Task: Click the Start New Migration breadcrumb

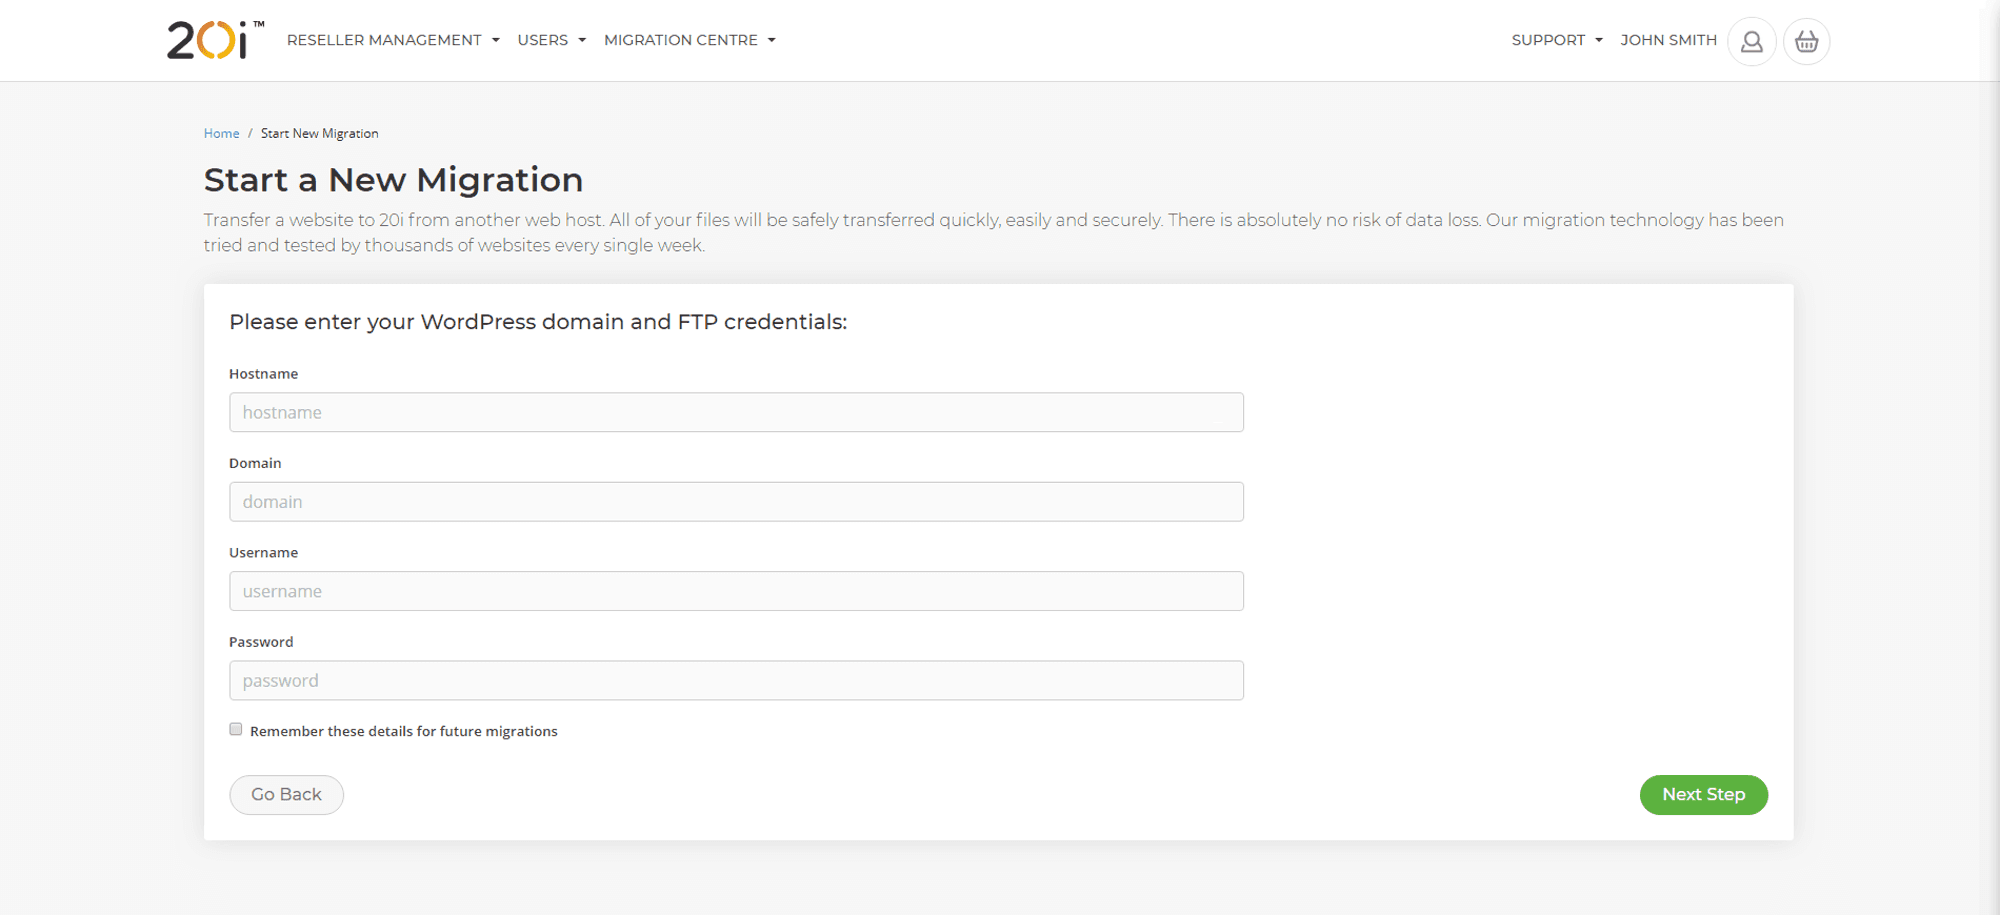Action: 319,133
